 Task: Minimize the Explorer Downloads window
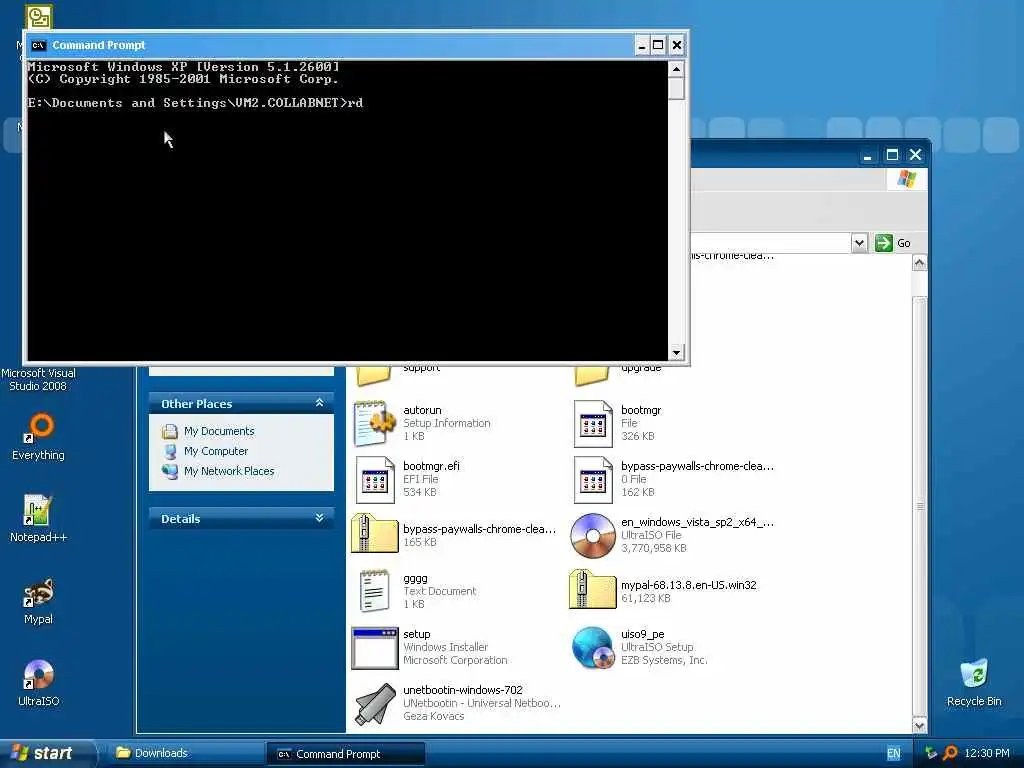click(867, 155)
